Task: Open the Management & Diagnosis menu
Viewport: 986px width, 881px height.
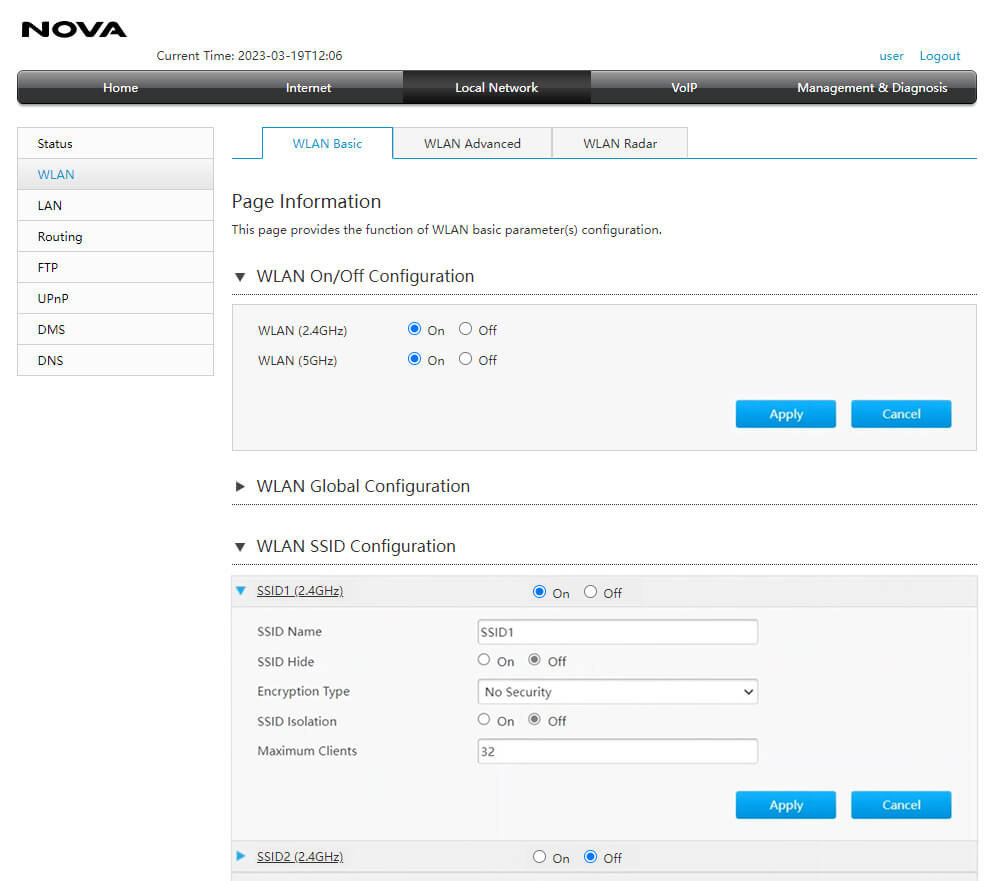Action: point(871,88)
